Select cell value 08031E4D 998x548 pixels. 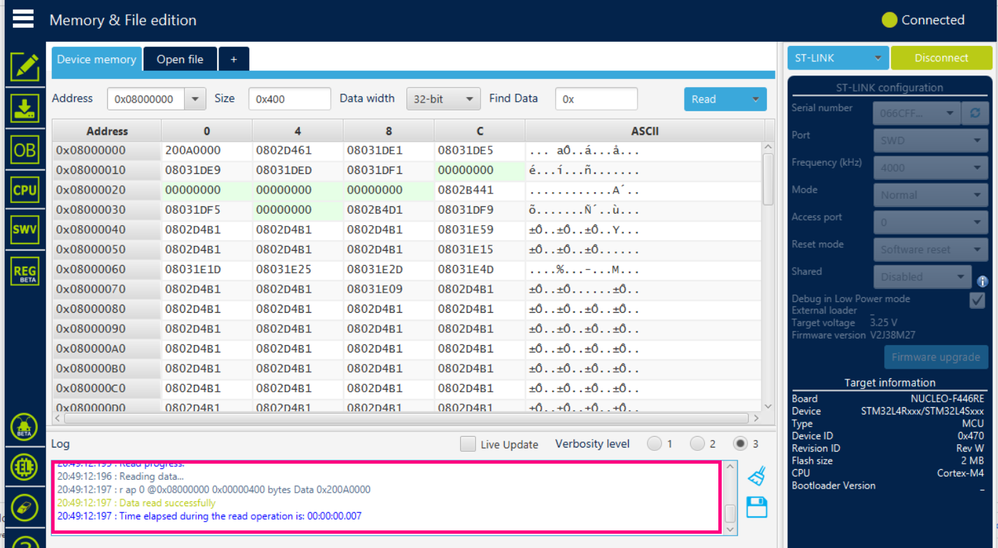coord(479,269)
